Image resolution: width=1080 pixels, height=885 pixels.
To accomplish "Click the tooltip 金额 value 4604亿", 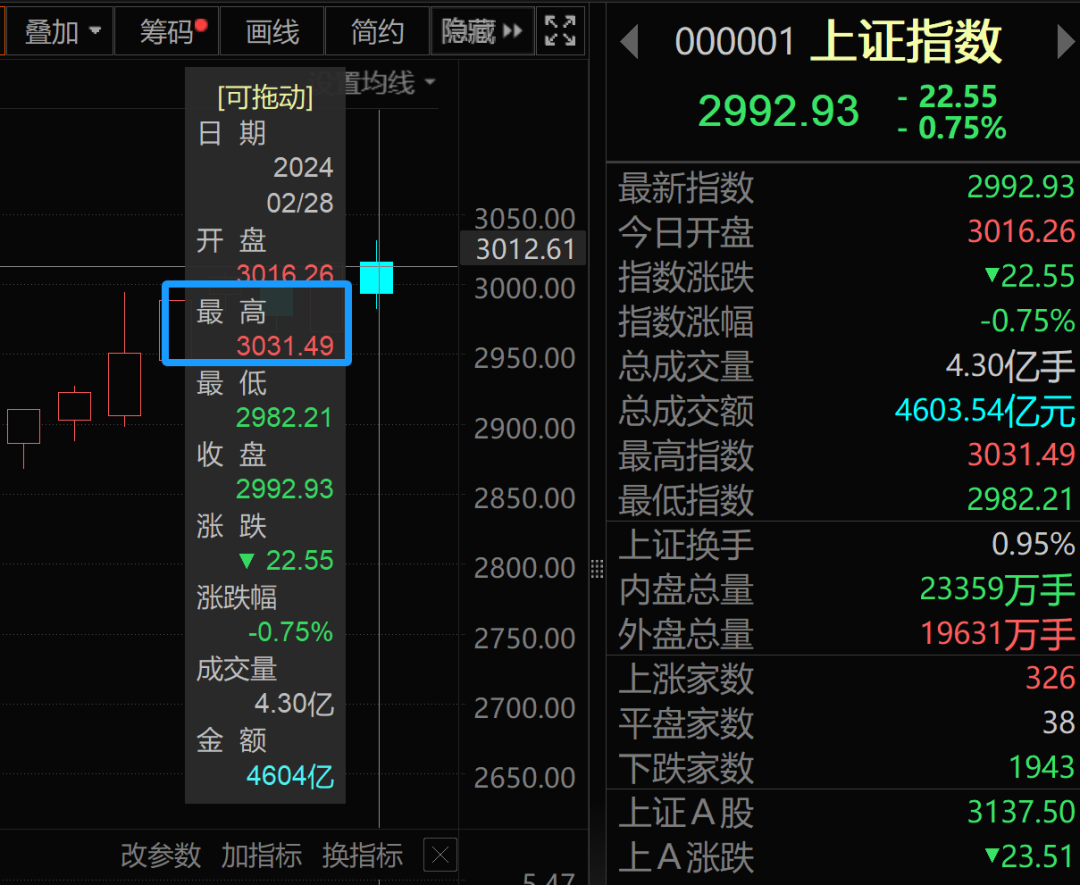I will coord(290,776).
